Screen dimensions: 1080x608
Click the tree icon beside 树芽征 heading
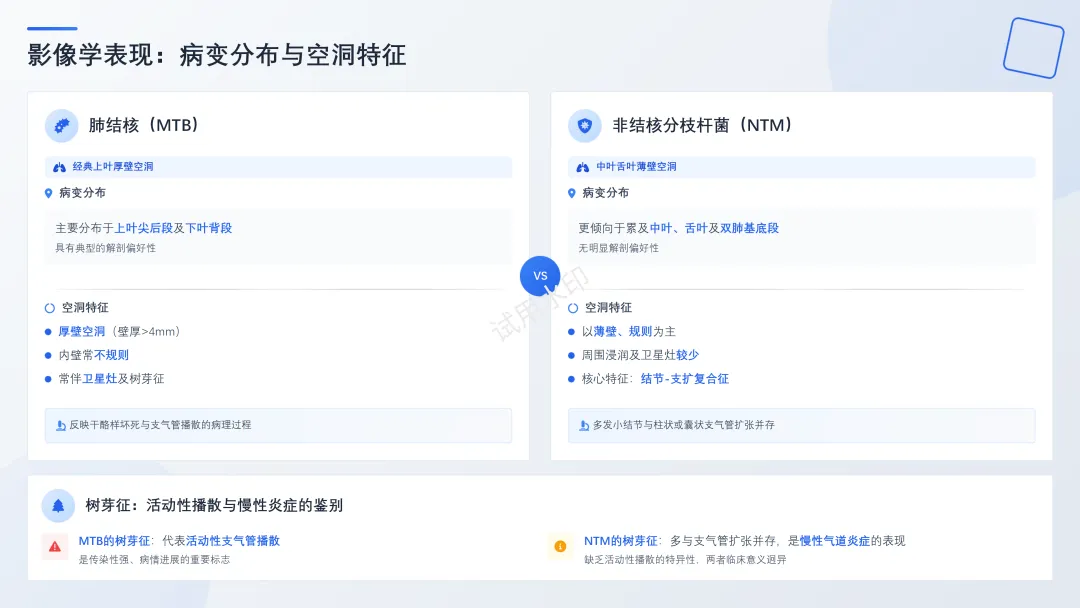coord(58,505)
